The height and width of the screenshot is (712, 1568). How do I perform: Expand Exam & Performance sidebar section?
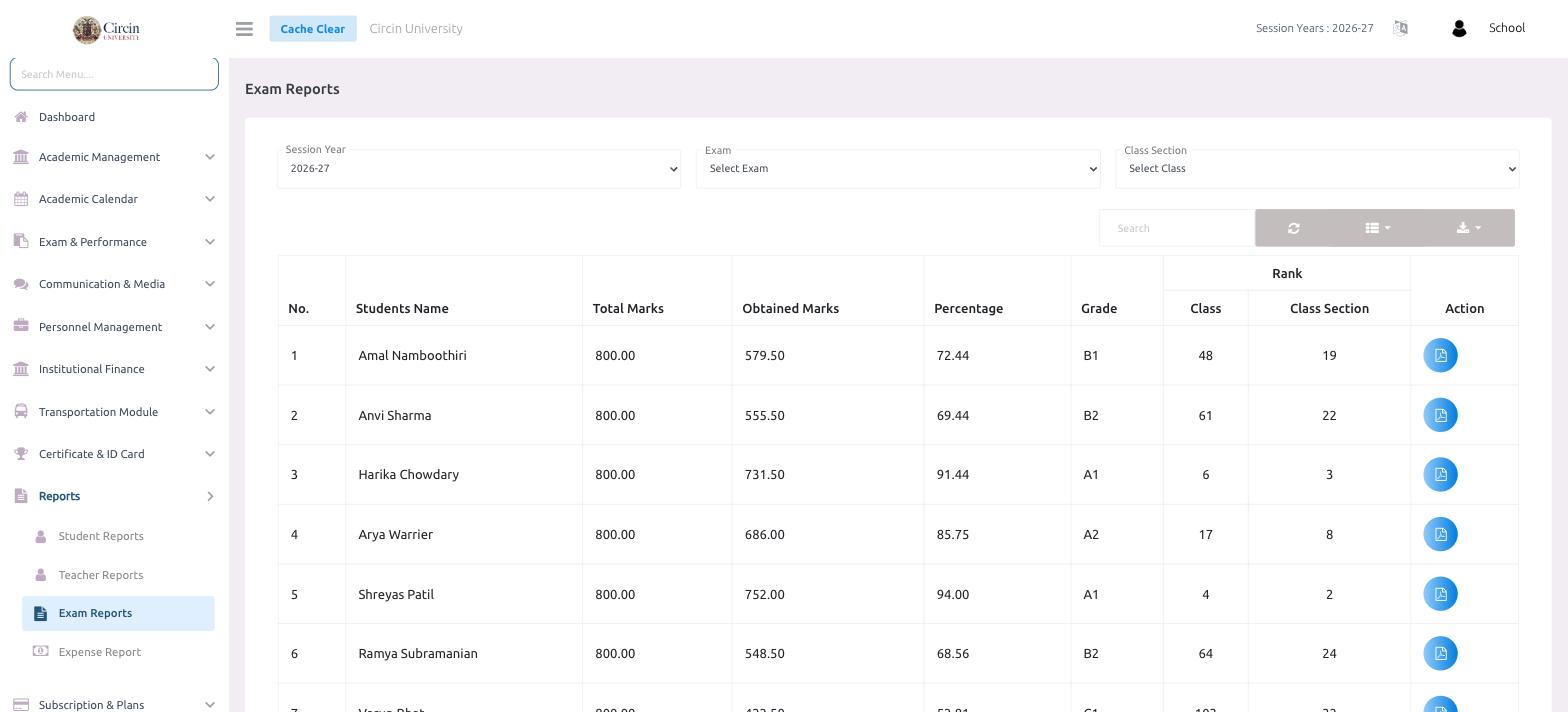point(114,242)
